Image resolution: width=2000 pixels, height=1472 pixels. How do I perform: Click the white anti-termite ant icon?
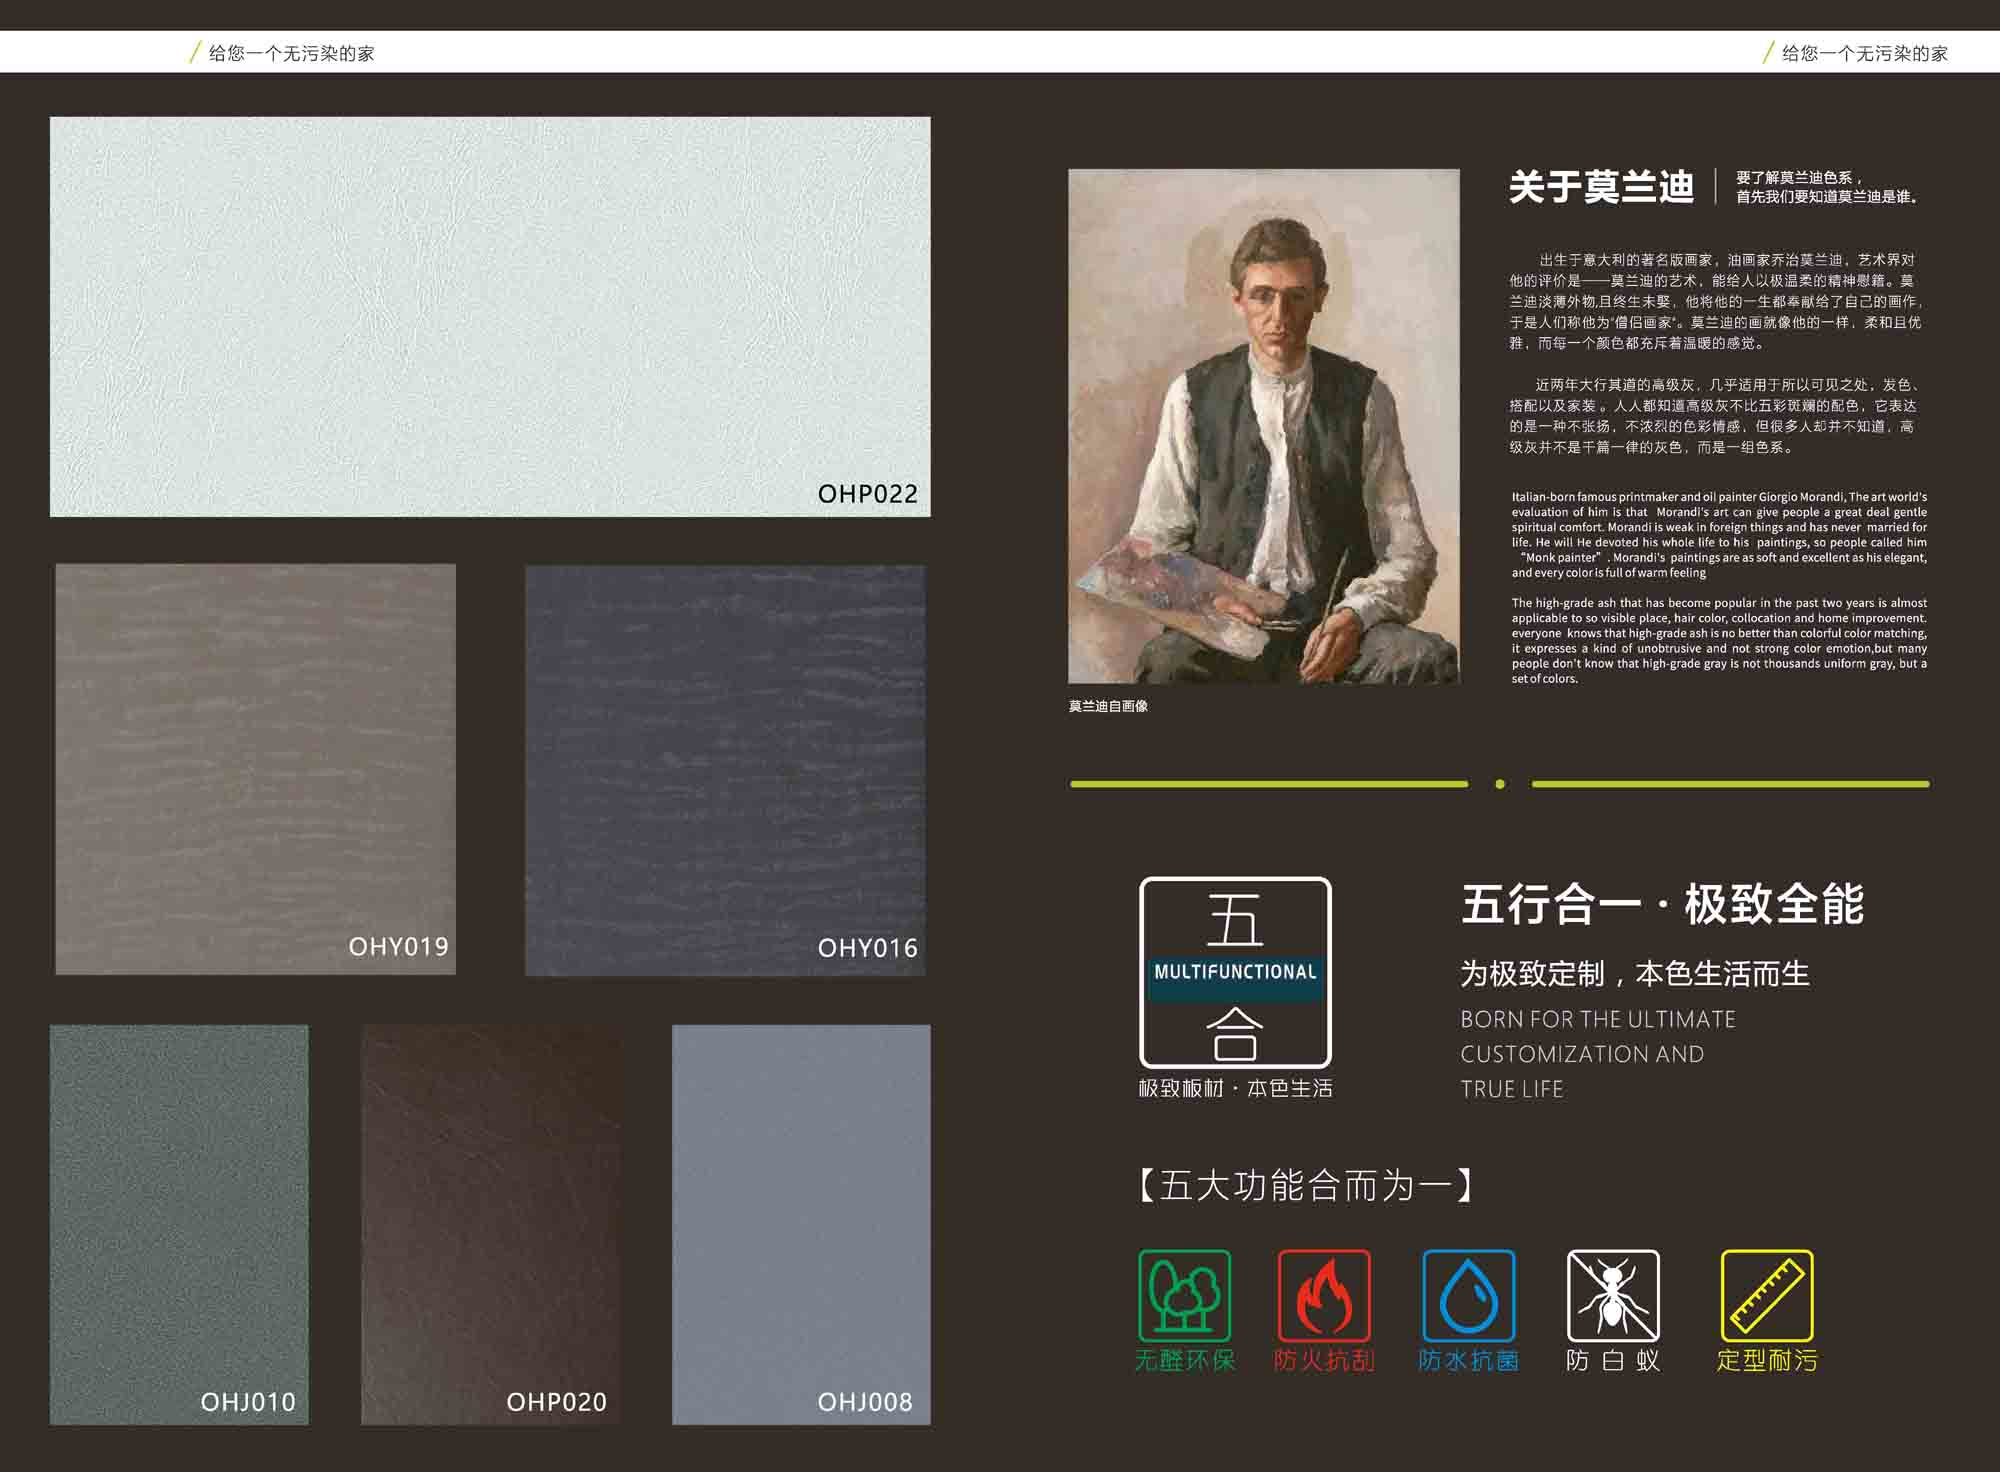(x=1612, y=1295)
